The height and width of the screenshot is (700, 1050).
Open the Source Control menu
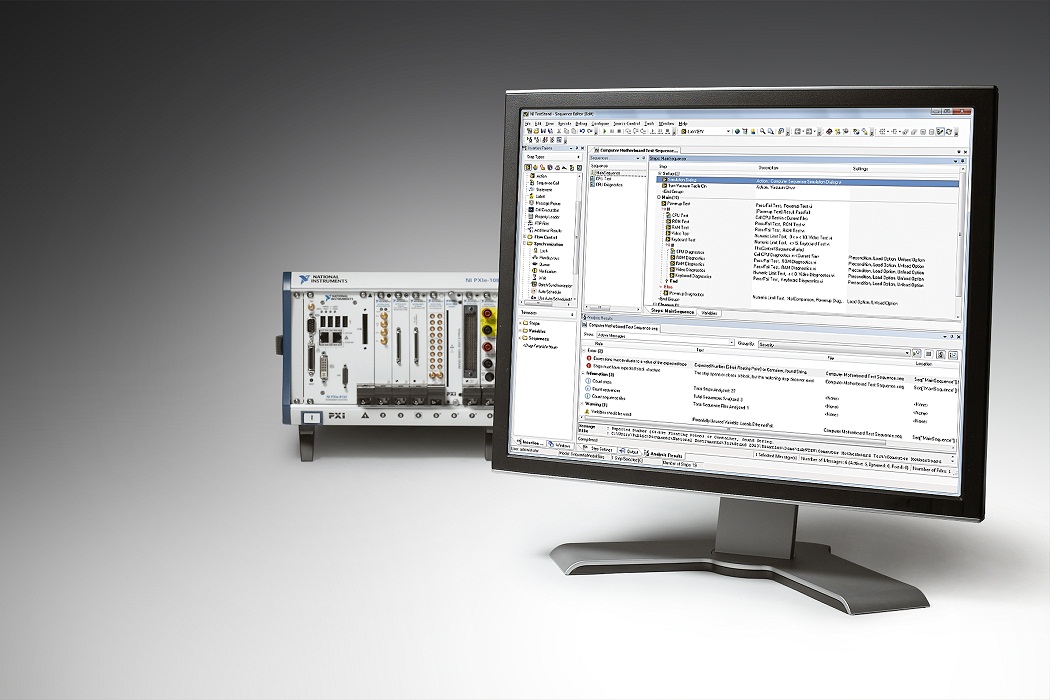click(627, 123)
